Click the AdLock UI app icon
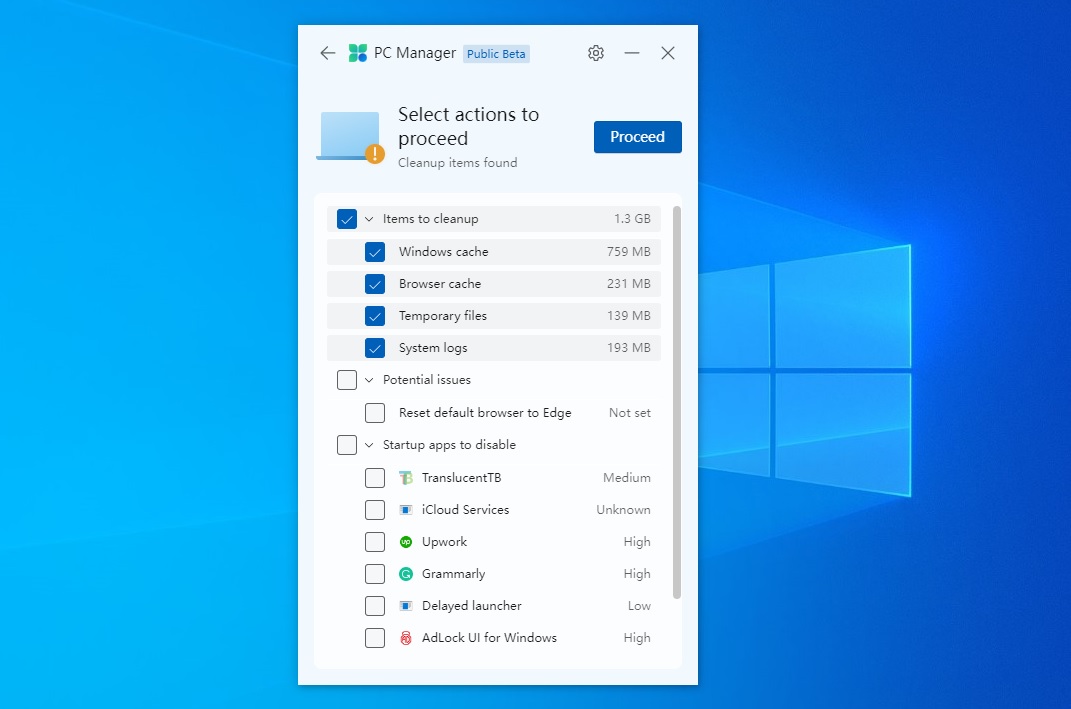This screenshot has height=709, width=1071. pyautogui.click(x=405, y=638)
